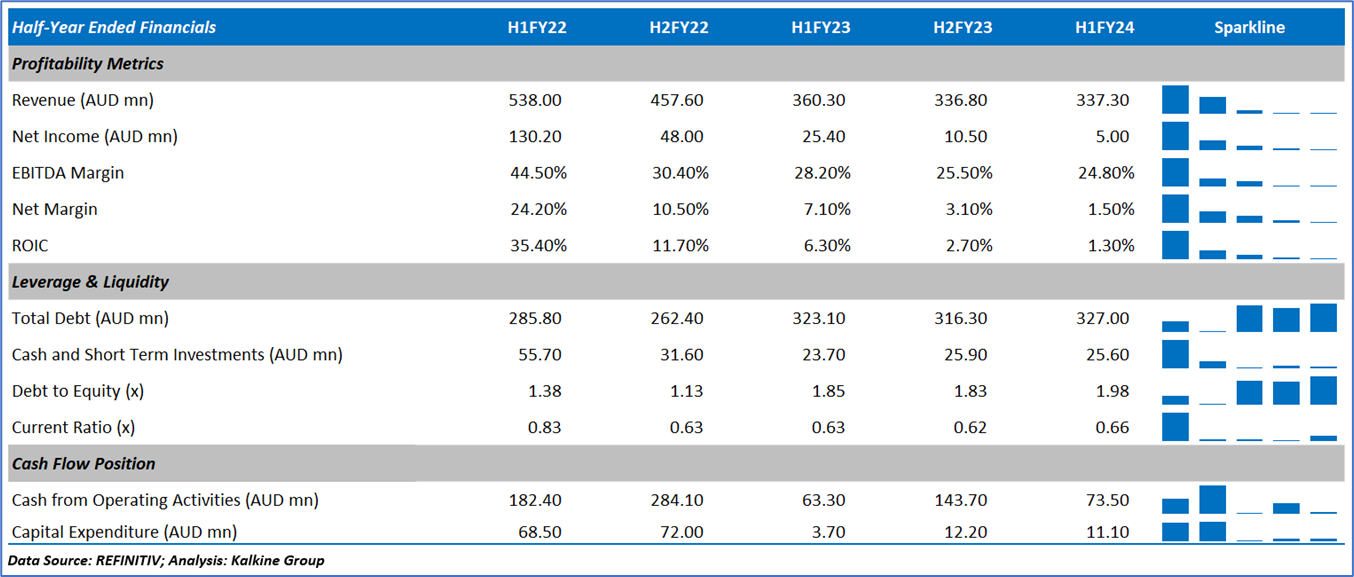Click the Cash Flow Position section header
The width and height of the screenshot is (1354, 577).
click(84, 464)
